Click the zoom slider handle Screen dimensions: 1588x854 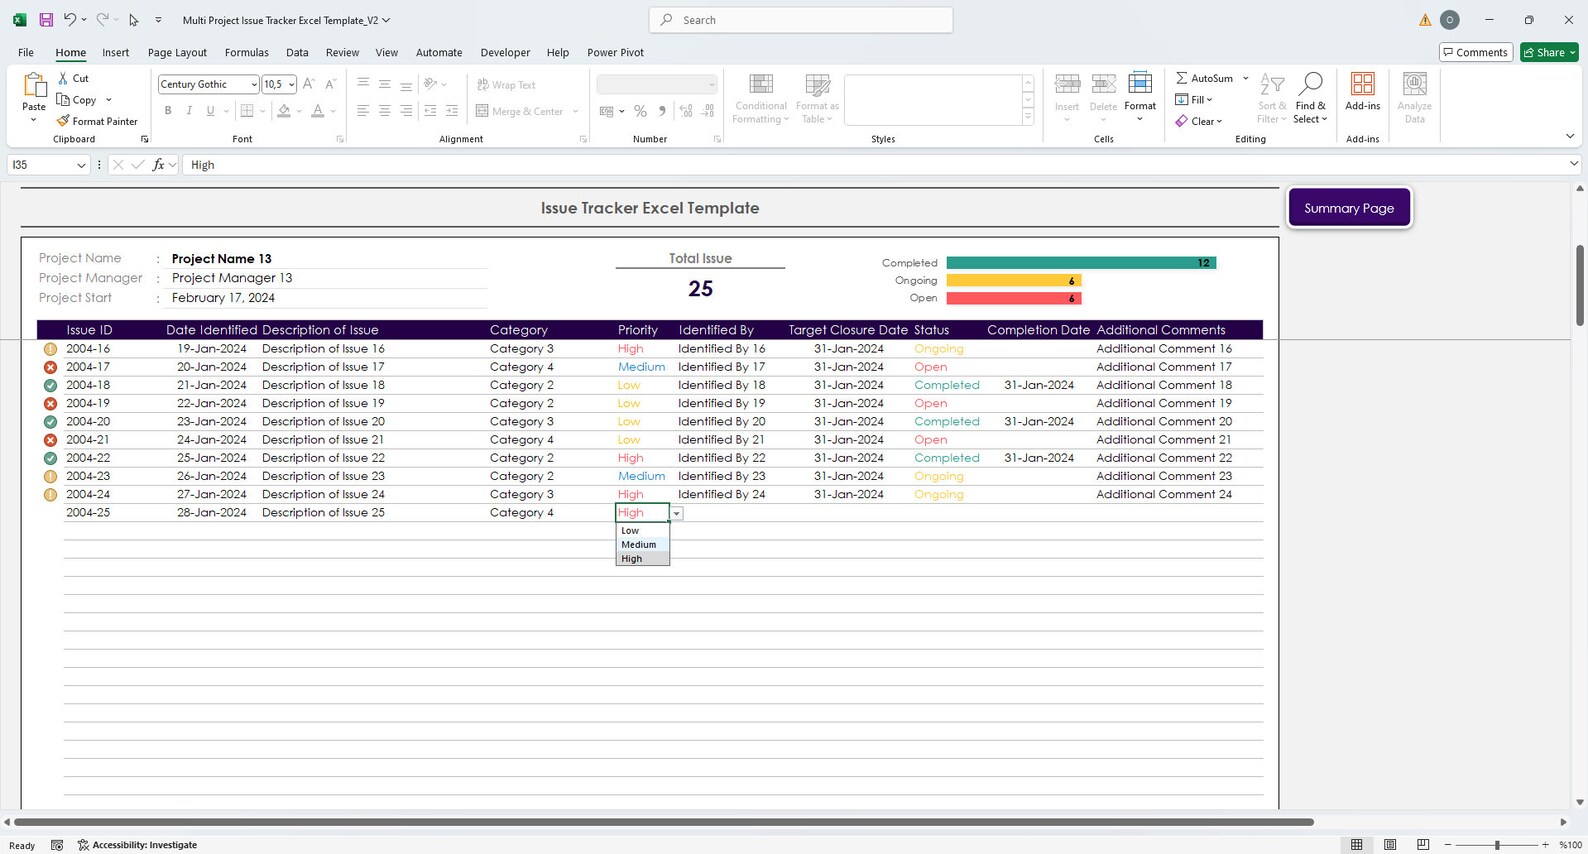(x=1497, y=845)
